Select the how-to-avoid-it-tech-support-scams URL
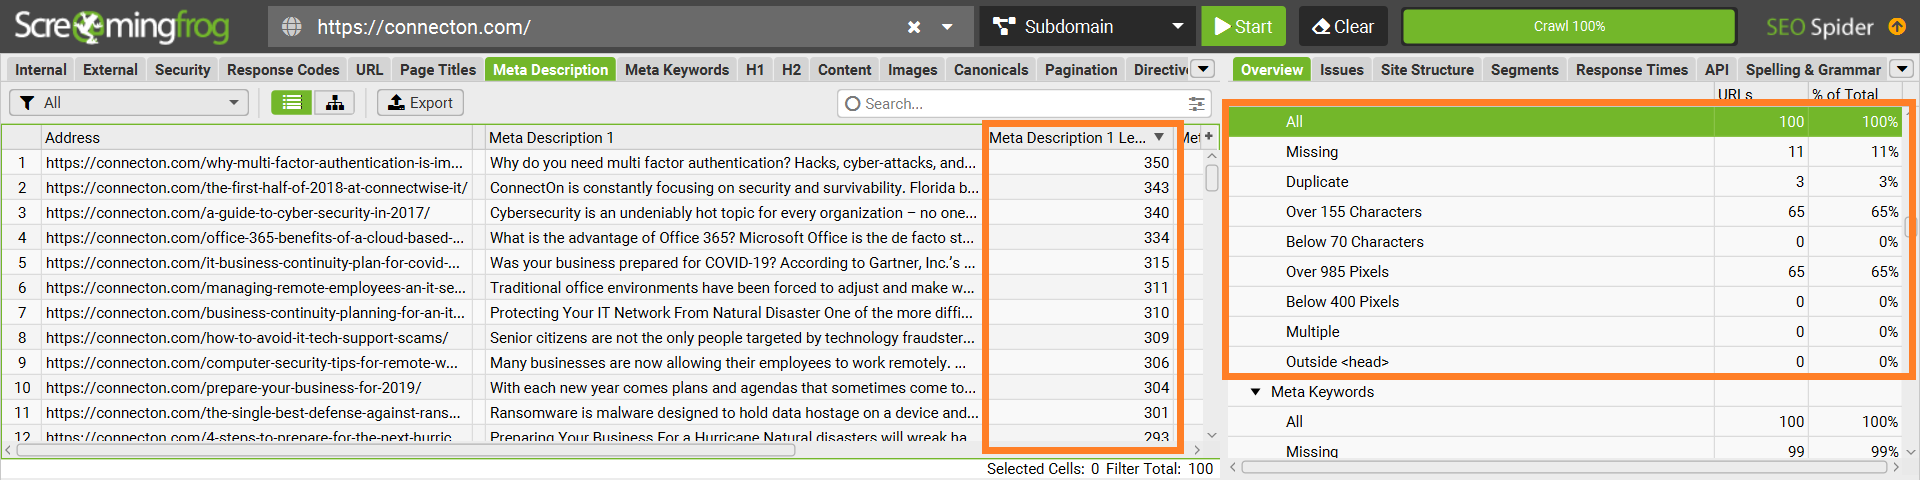The width and height of the screenshot is (1920, 480). (247, 337)
